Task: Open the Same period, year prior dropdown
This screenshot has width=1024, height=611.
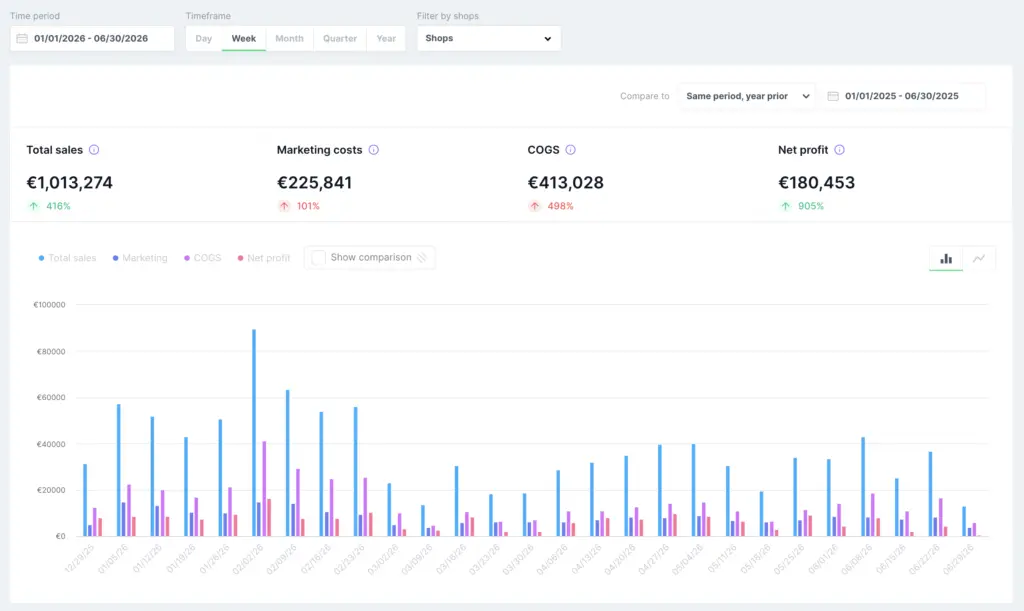Action: 747,96
